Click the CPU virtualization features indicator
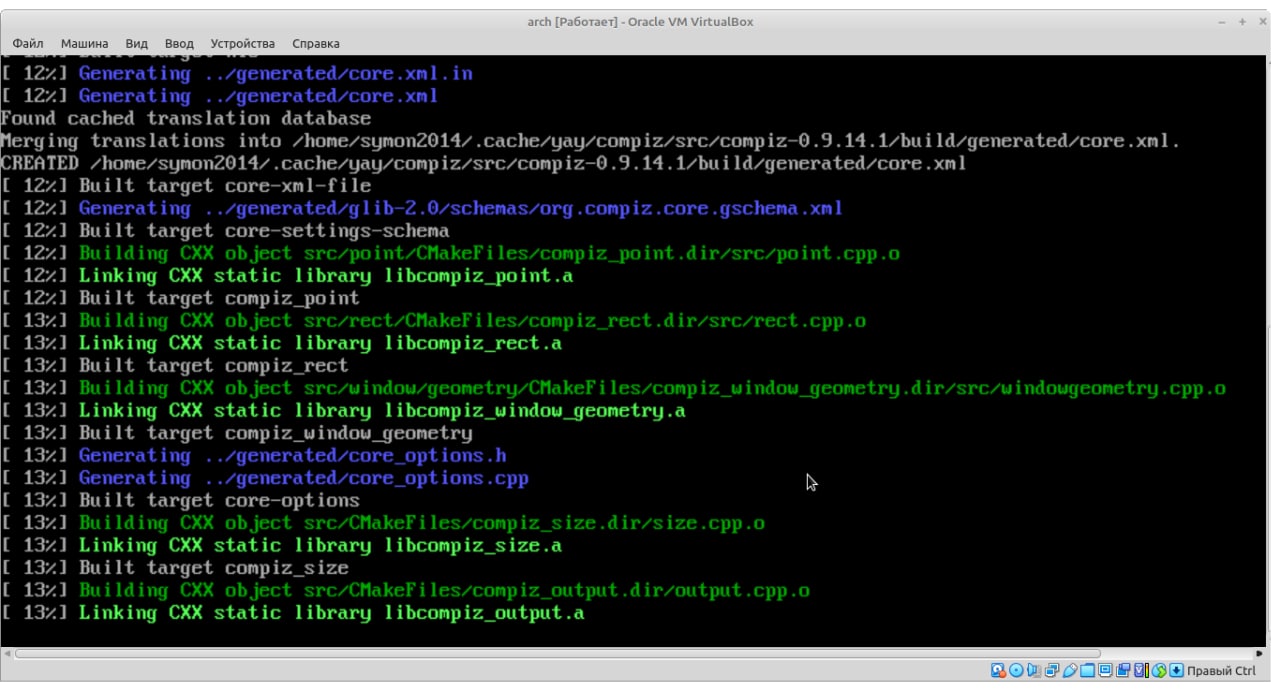The height and width of the screenshot is (691, 1280). coord(1141,671)
